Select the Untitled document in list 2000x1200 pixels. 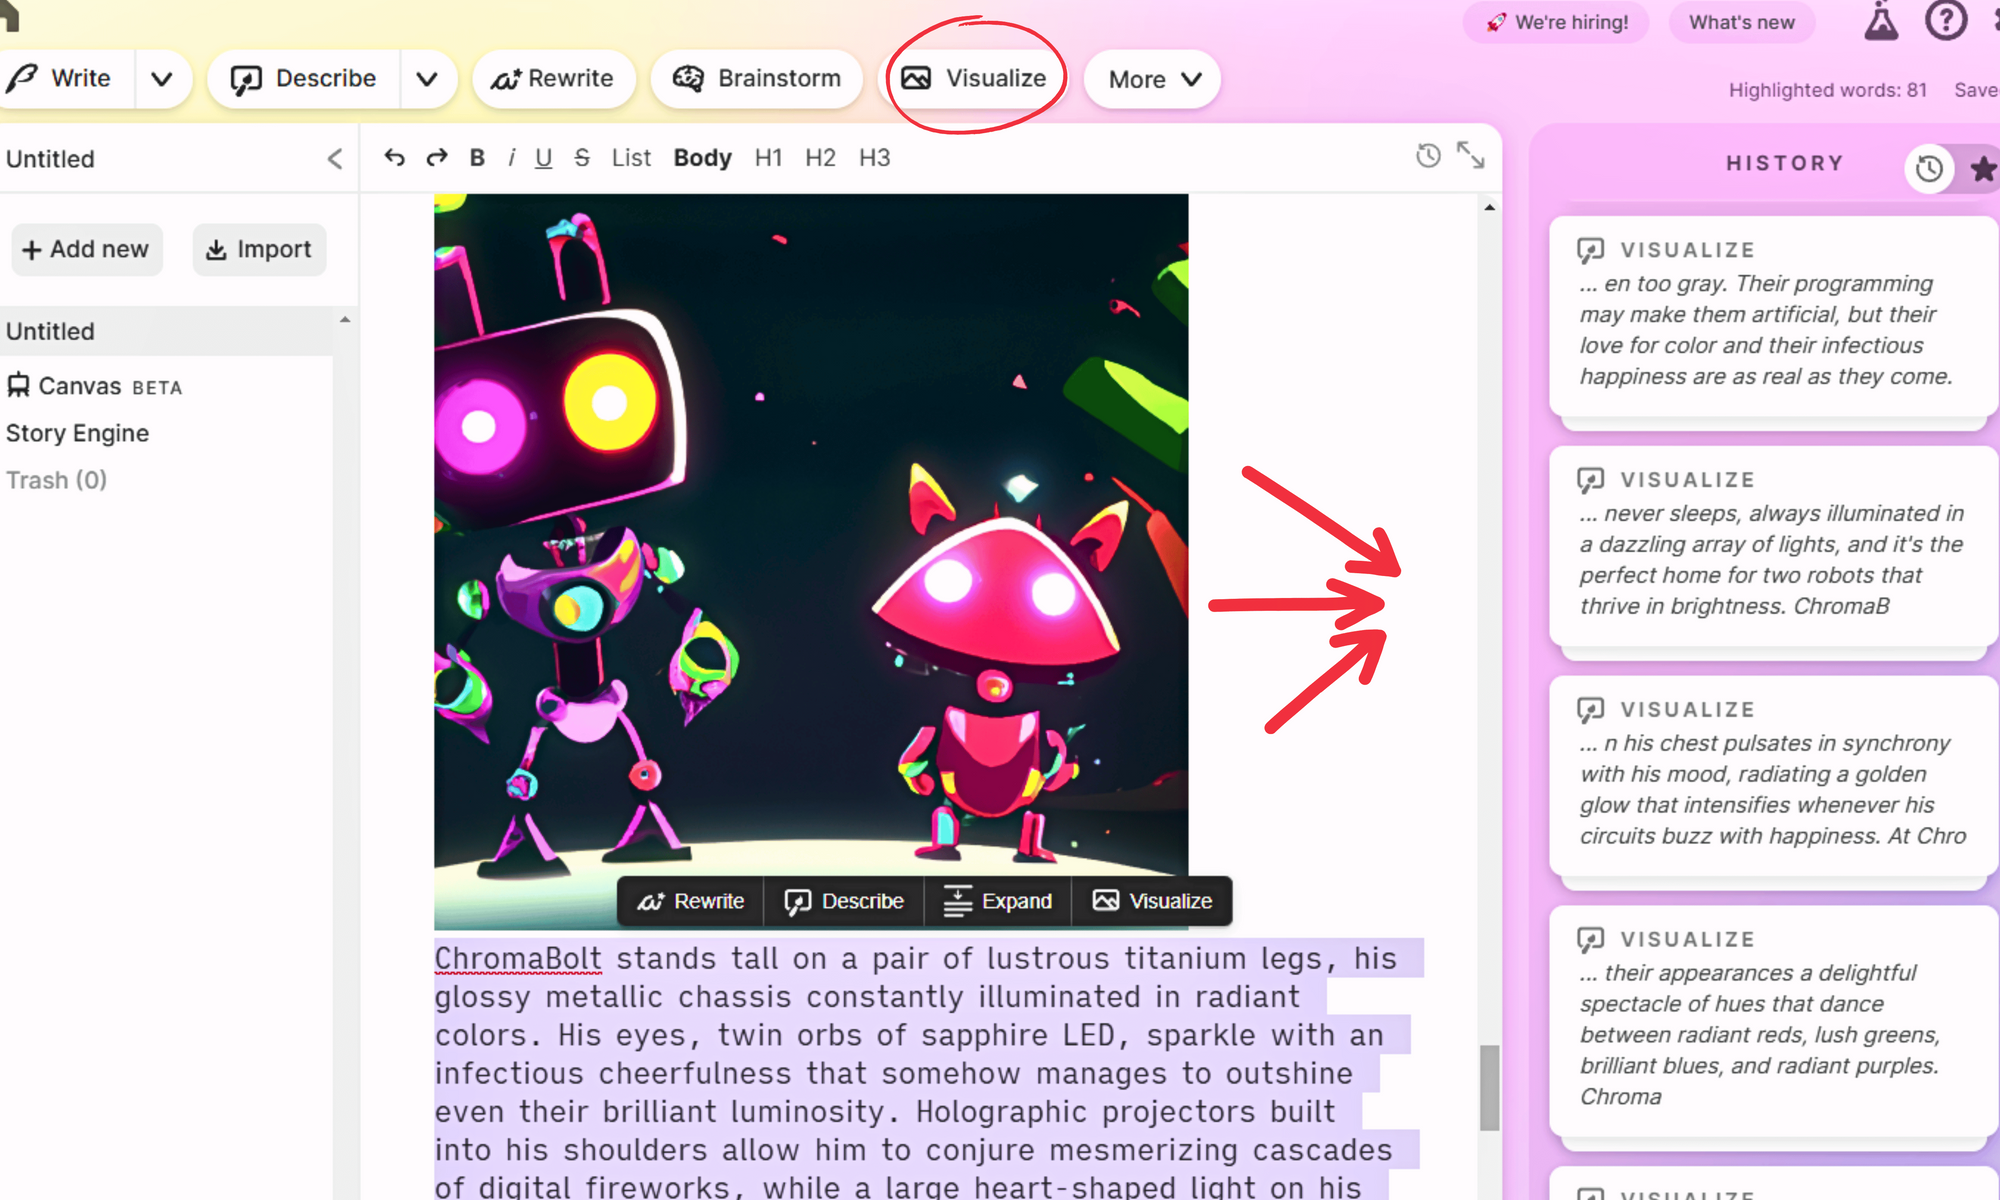point(166,331)
